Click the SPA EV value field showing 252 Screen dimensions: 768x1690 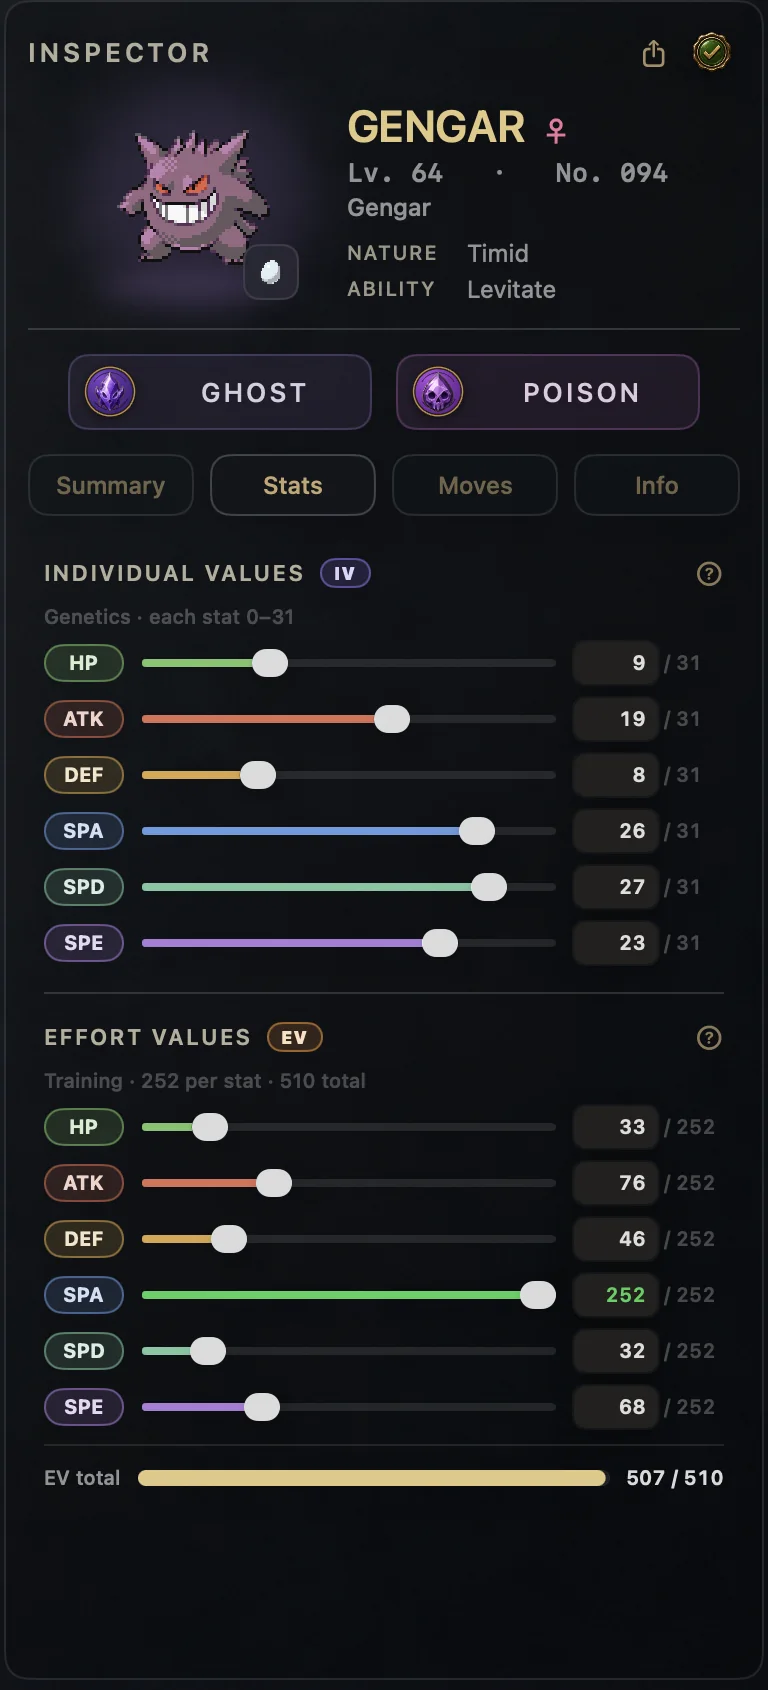point(616,1295)
